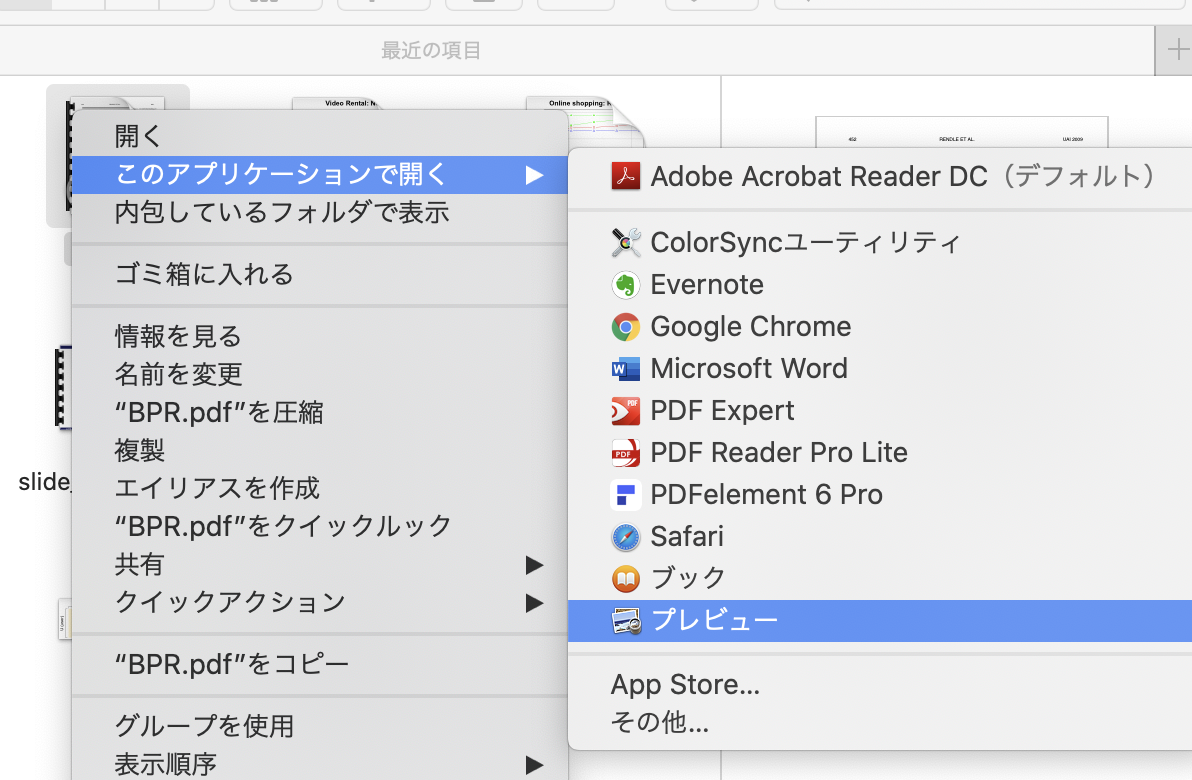The image size is (1192, 780).
Task: Pick ブック label from app list
Action: point(689,579)
